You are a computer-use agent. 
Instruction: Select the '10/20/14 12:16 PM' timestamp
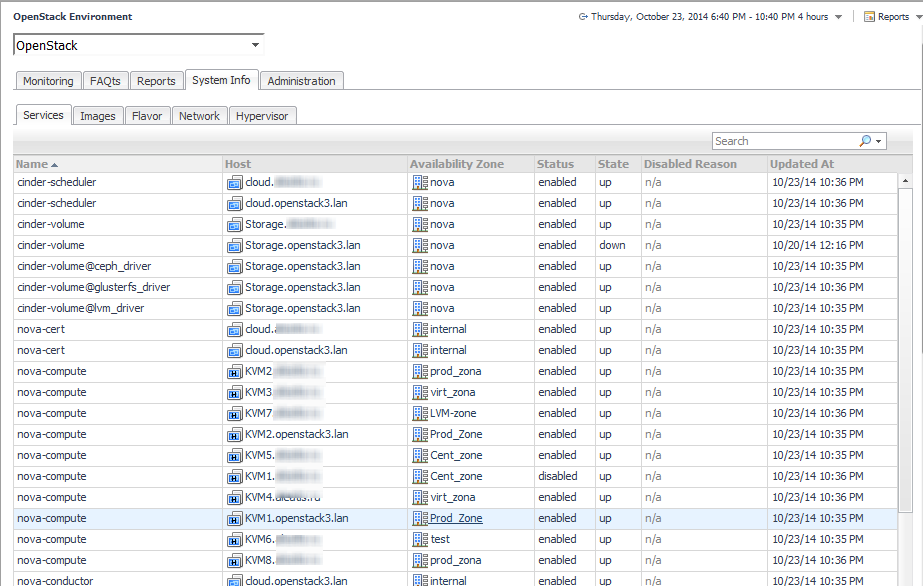click(x=818, y=245)
